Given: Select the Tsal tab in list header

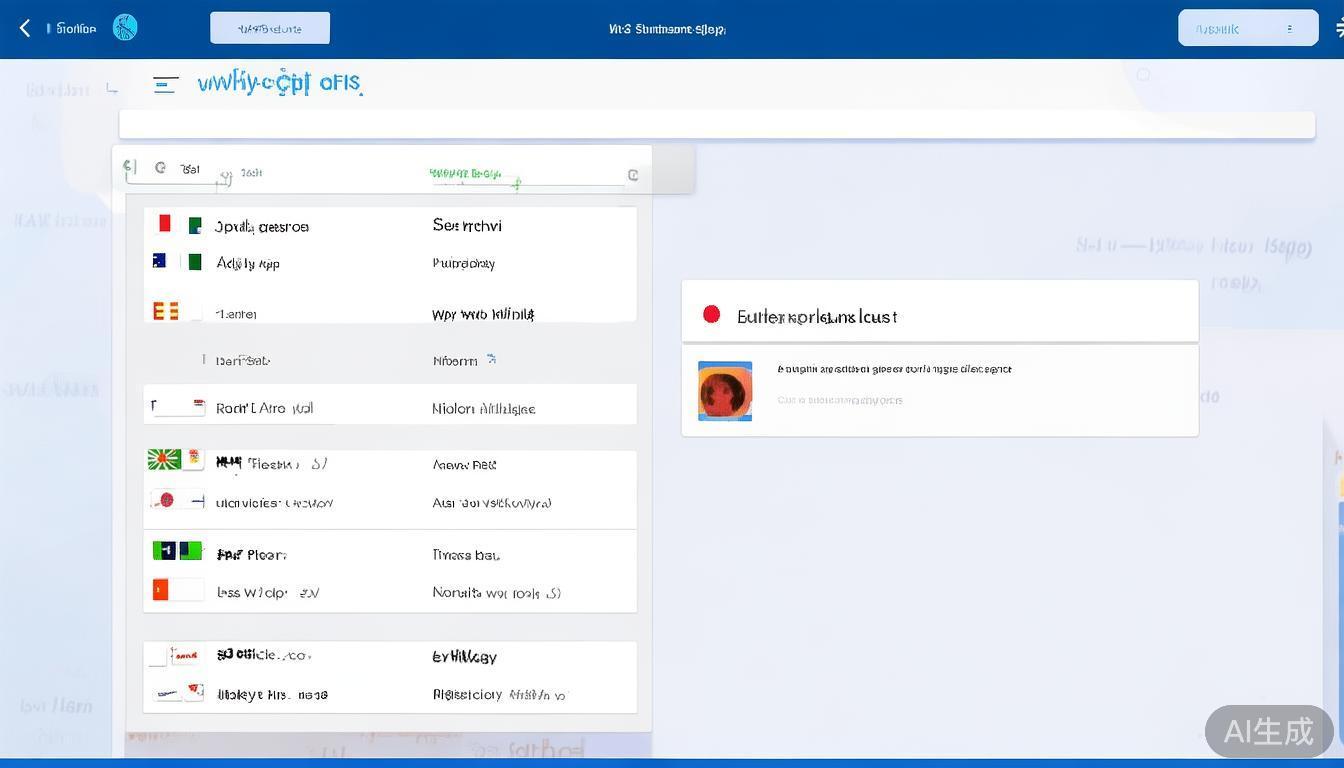Looking at the screenshot, I should [x=190, y=169].
